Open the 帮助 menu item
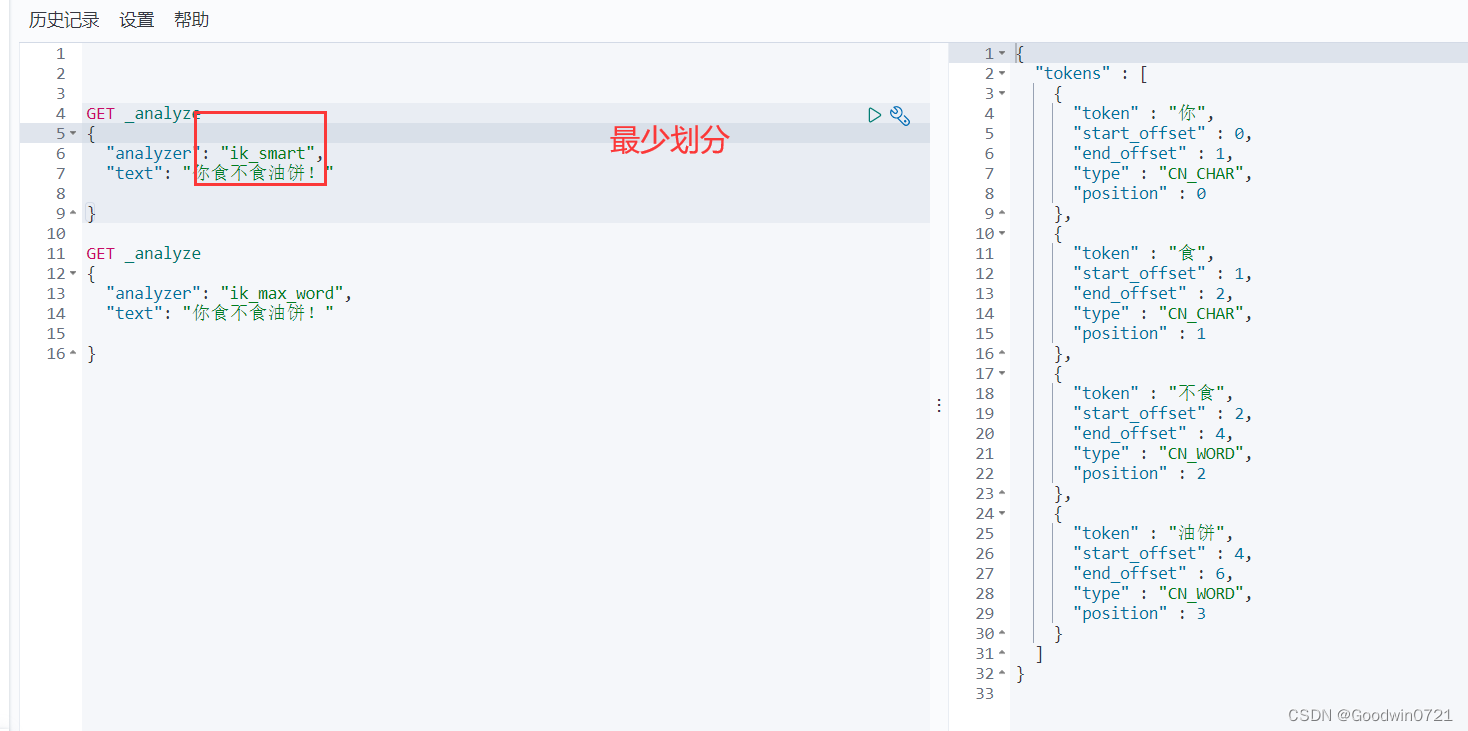1468x731 pixels. [191, 20]
